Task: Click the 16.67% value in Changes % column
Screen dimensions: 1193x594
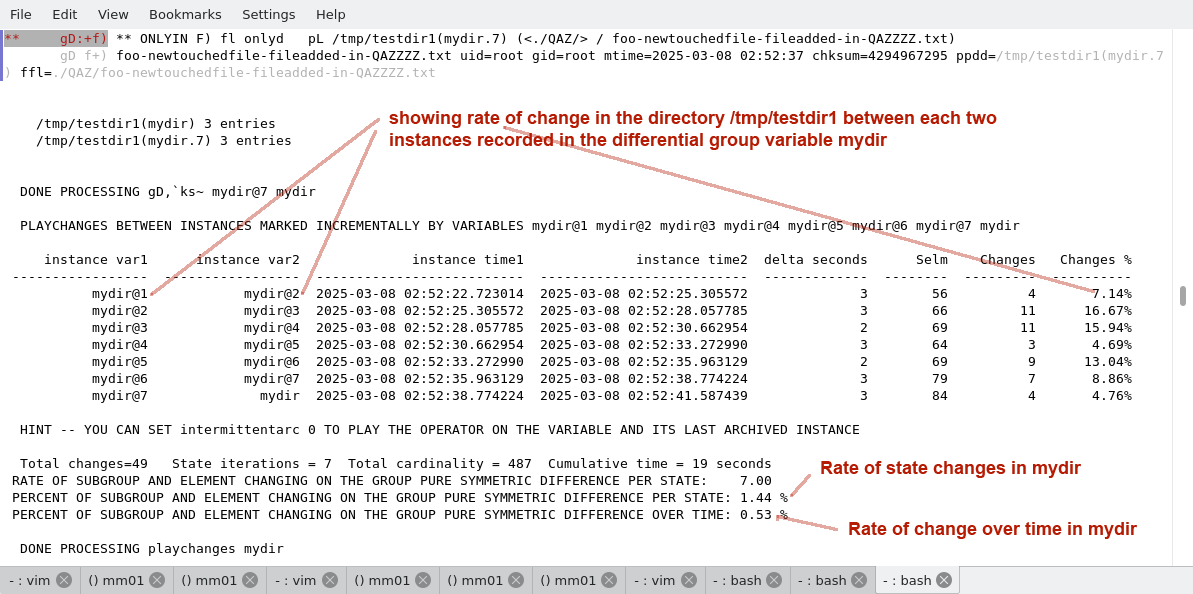Action: (x=1111, y=311)
